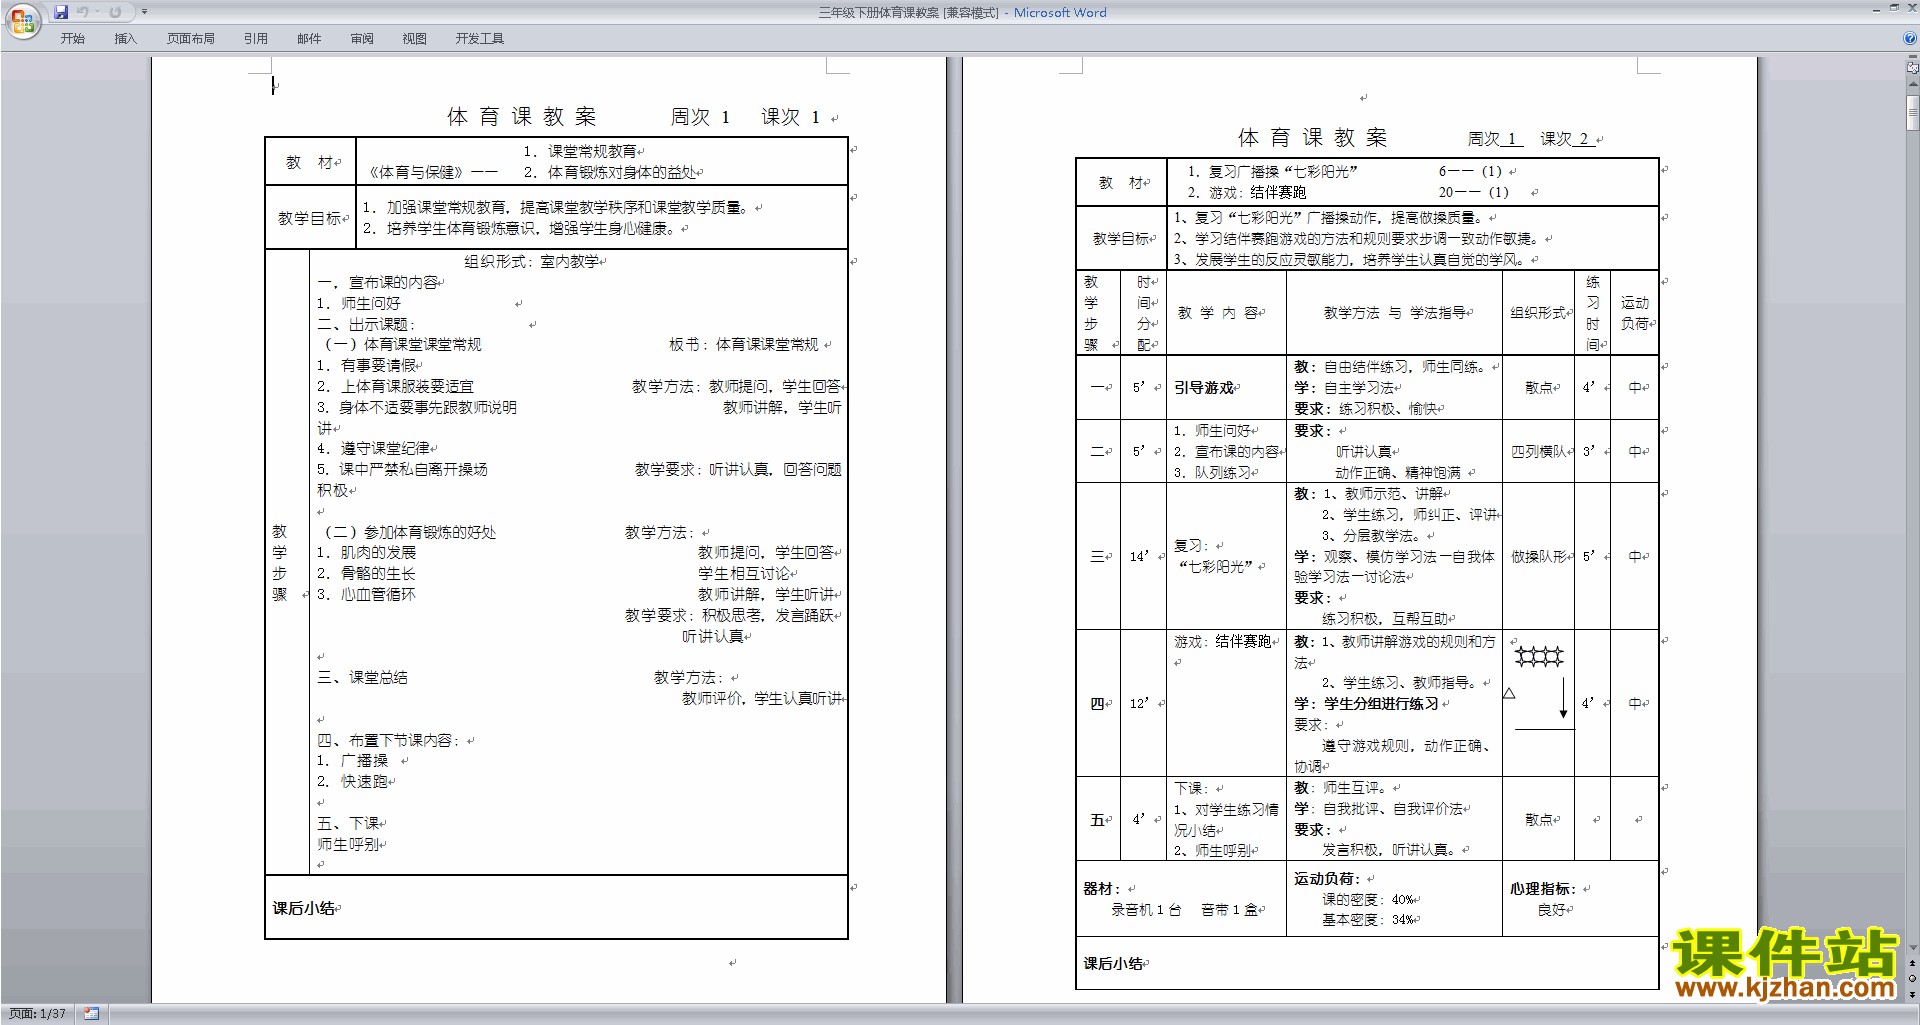Switch to the 视图 tab
The height and width of the screenshot is (1025, 1920).
click(x=415, y=39)
